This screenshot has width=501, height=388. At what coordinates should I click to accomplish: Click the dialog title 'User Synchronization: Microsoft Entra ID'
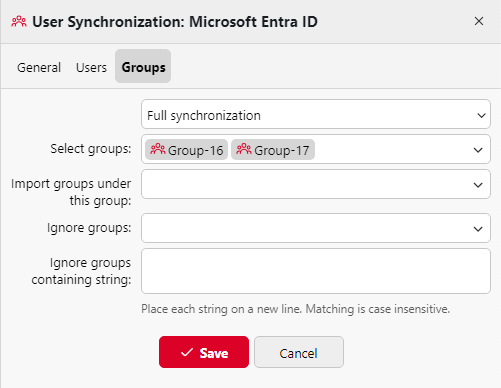175,22
